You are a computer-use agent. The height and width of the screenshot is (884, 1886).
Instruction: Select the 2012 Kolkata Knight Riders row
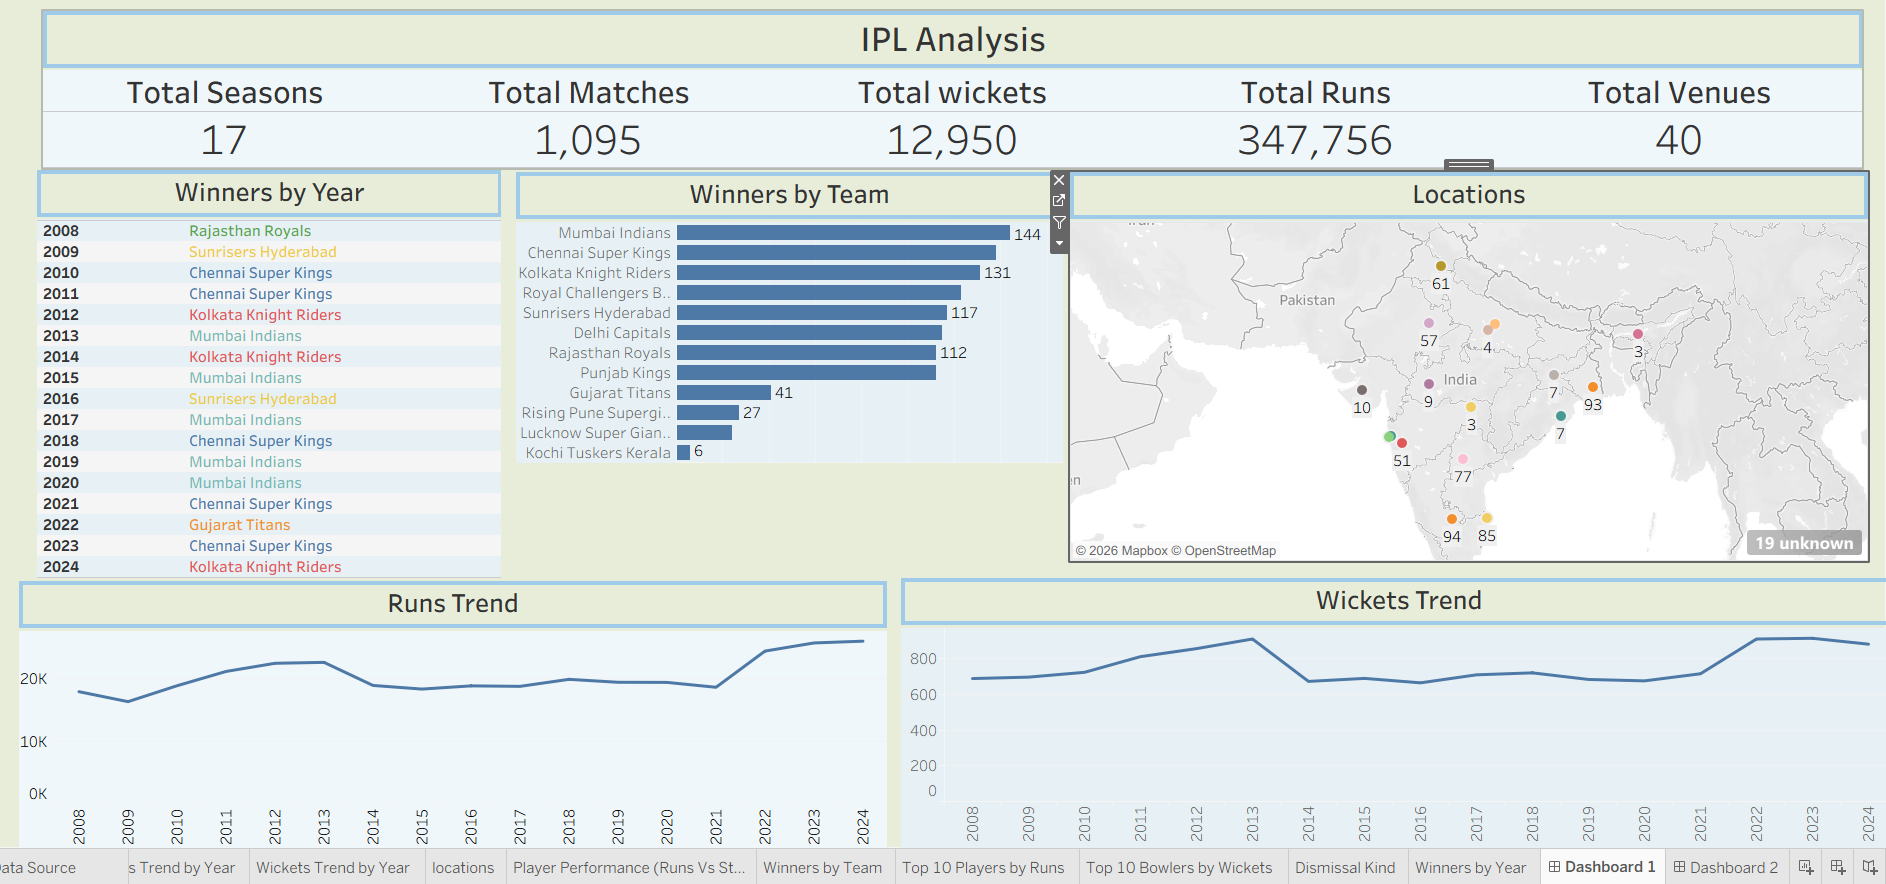pos(270,315)
